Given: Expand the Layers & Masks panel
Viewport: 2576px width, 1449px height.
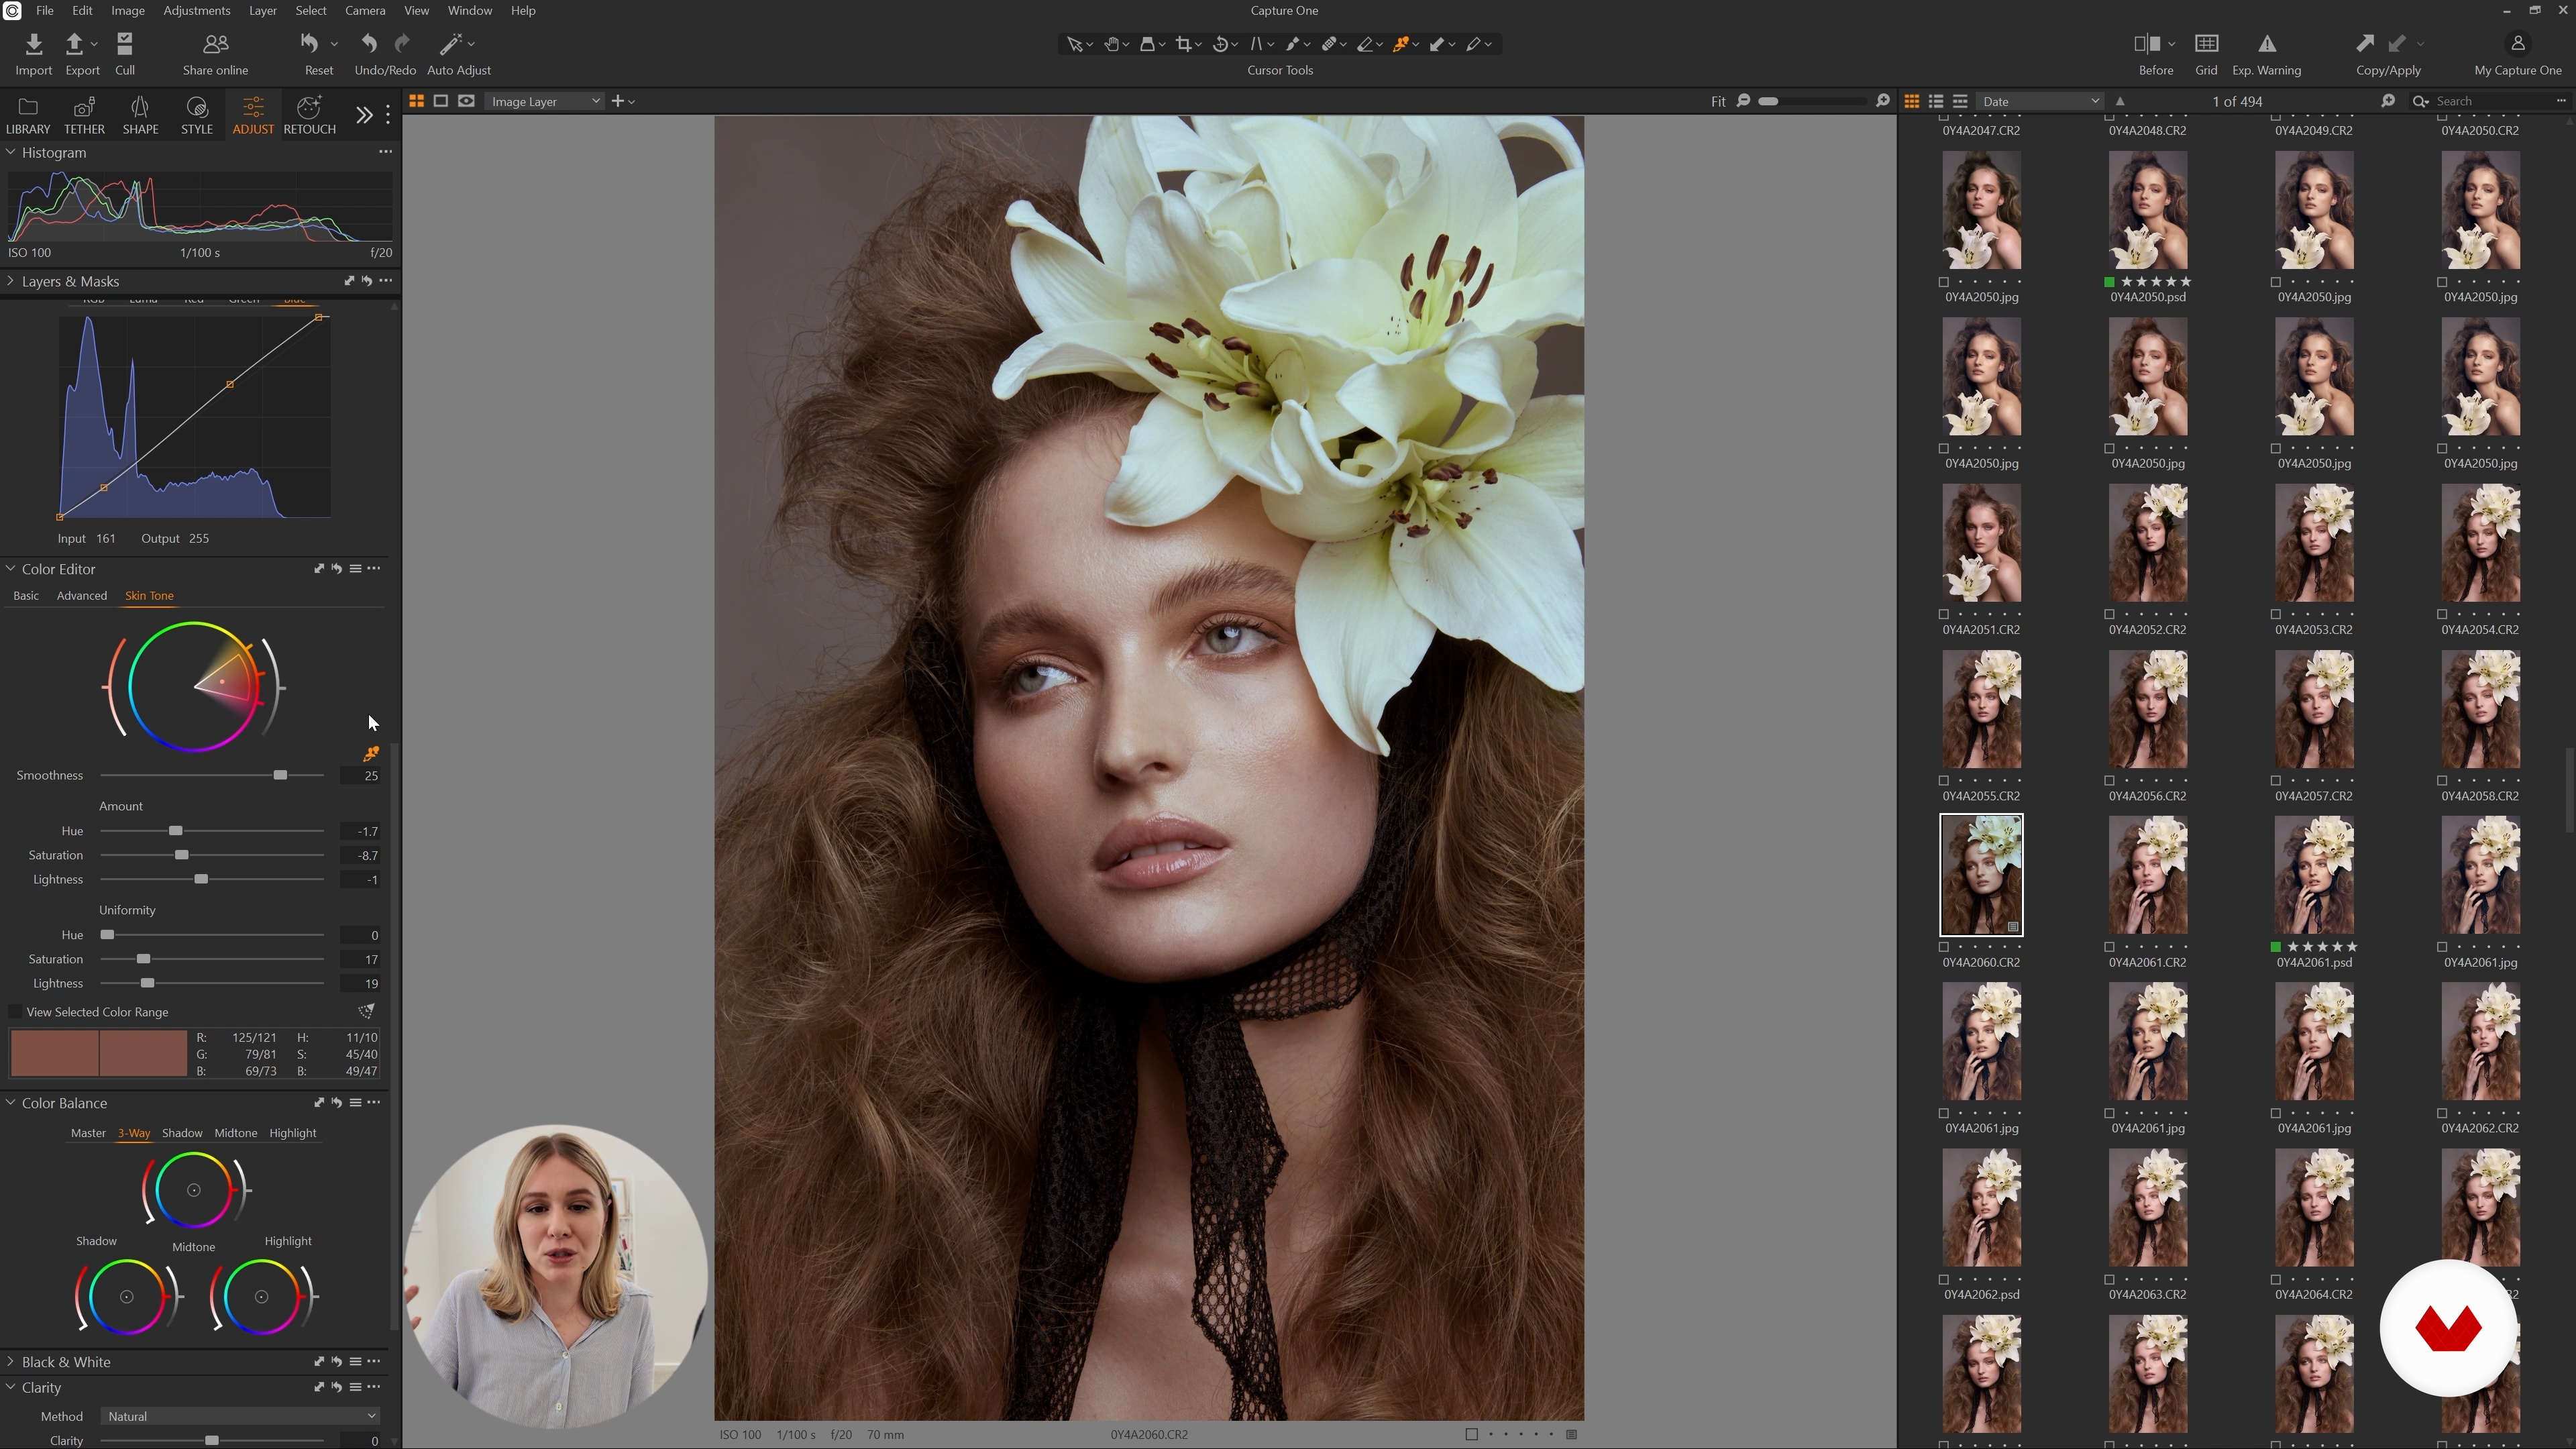Looking at the screenshot, I should click(x=11, y=281).
